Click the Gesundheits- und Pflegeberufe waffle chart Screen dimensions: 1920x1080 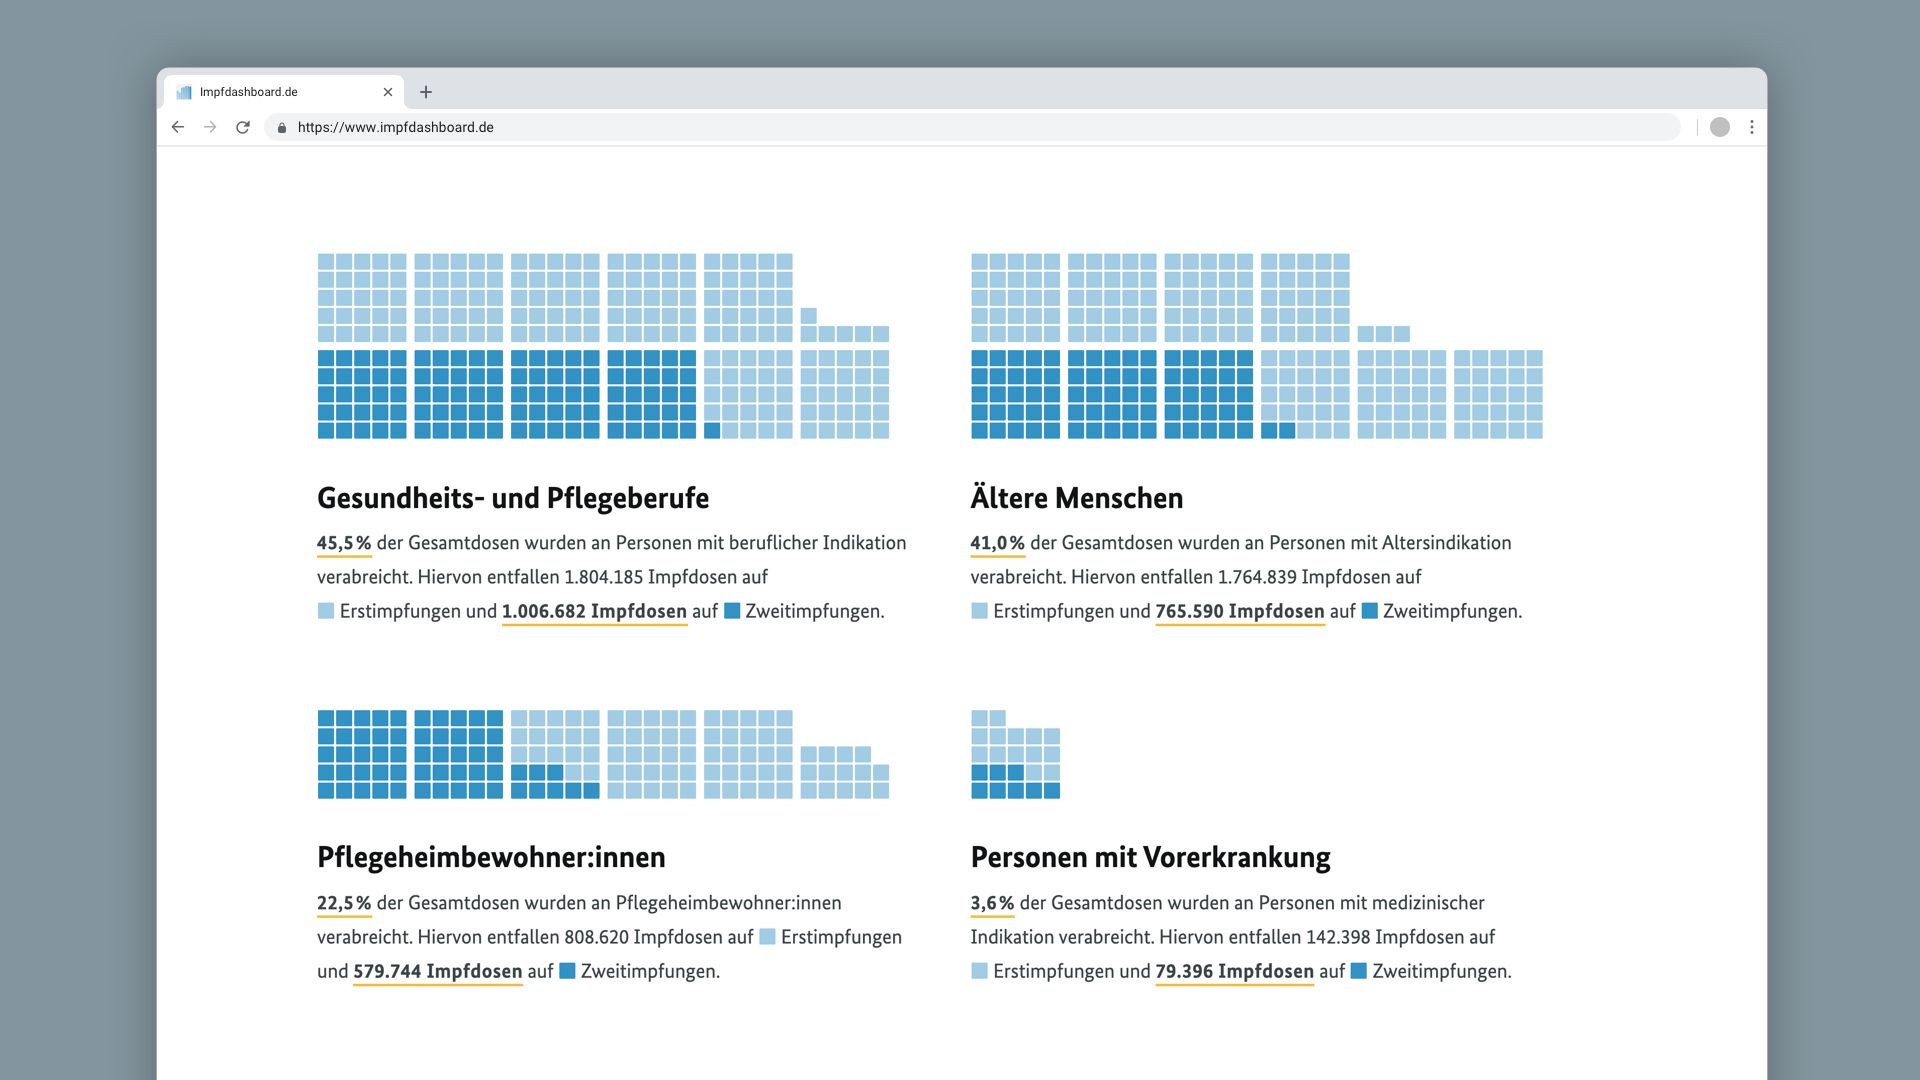click(603, 346)
